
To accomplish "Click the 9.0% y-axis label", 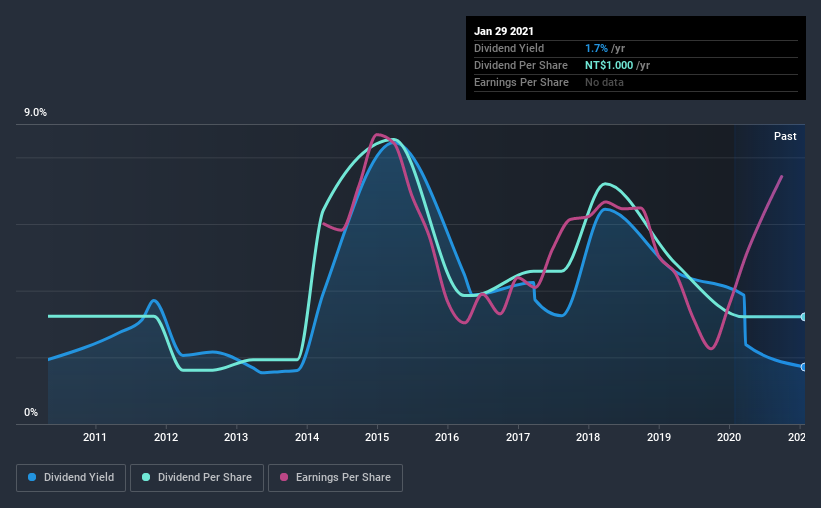I will pos(35,113).
